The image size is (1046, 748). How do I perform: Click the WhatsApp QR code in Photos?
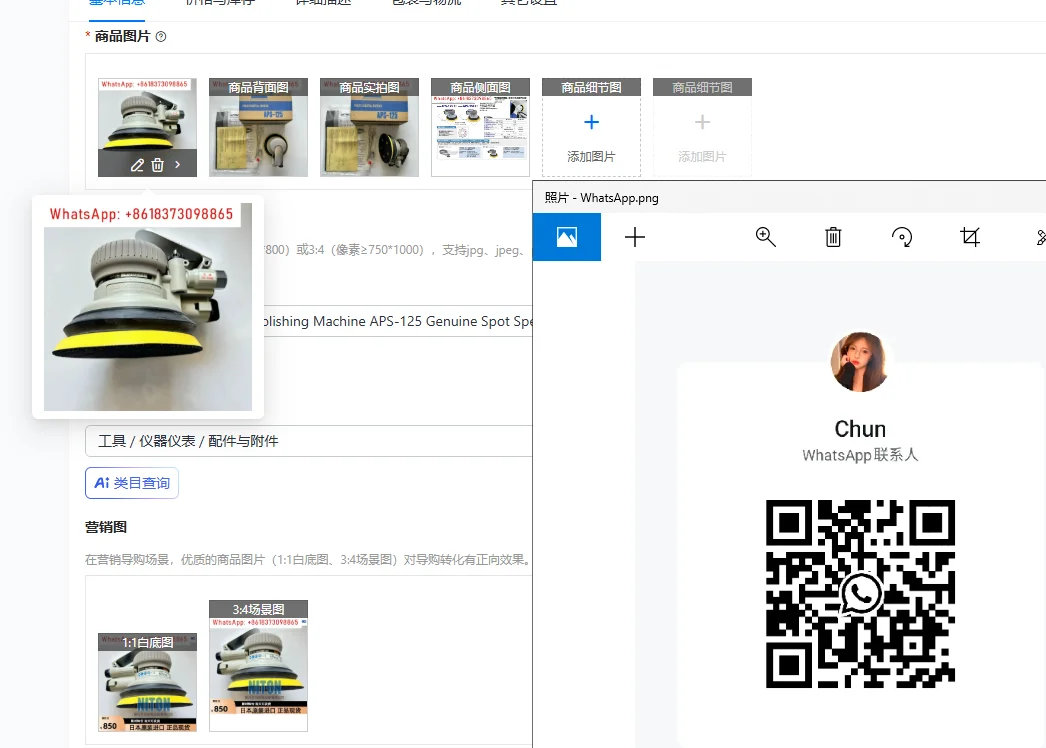pos(861,594)
